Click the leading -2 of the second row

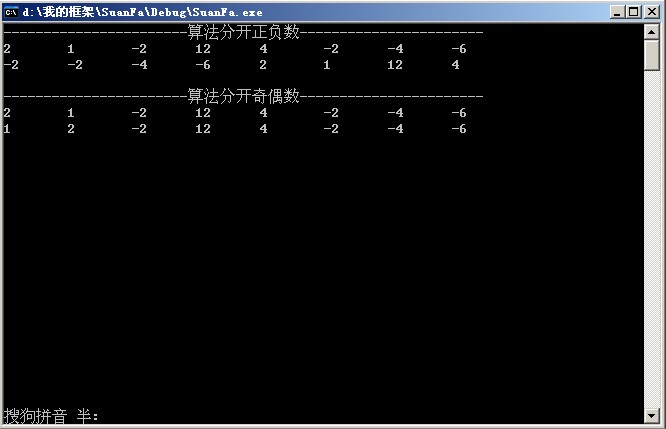point(11,65)
